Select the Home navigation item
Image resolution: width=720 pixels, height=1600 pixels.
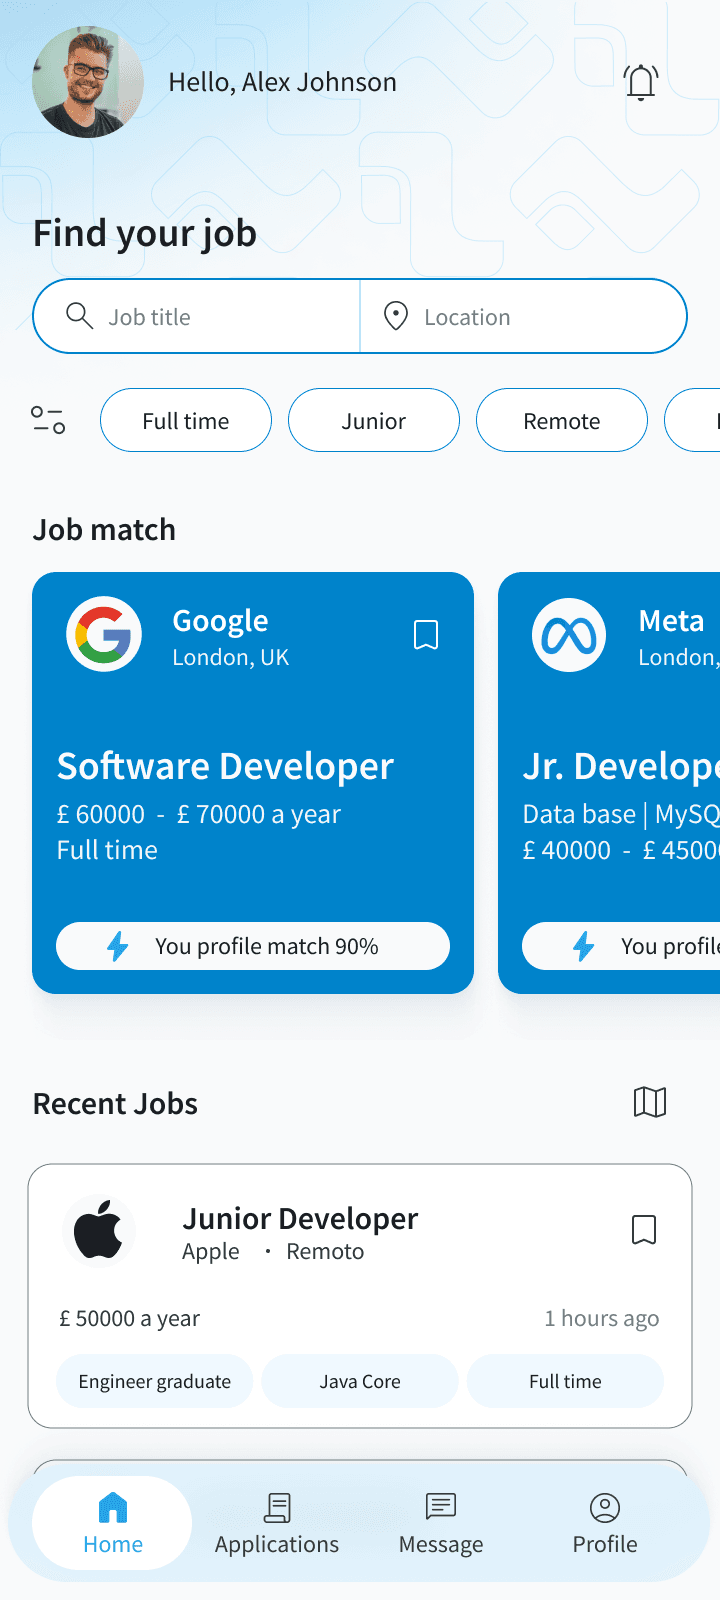(x=112, y=1522)
